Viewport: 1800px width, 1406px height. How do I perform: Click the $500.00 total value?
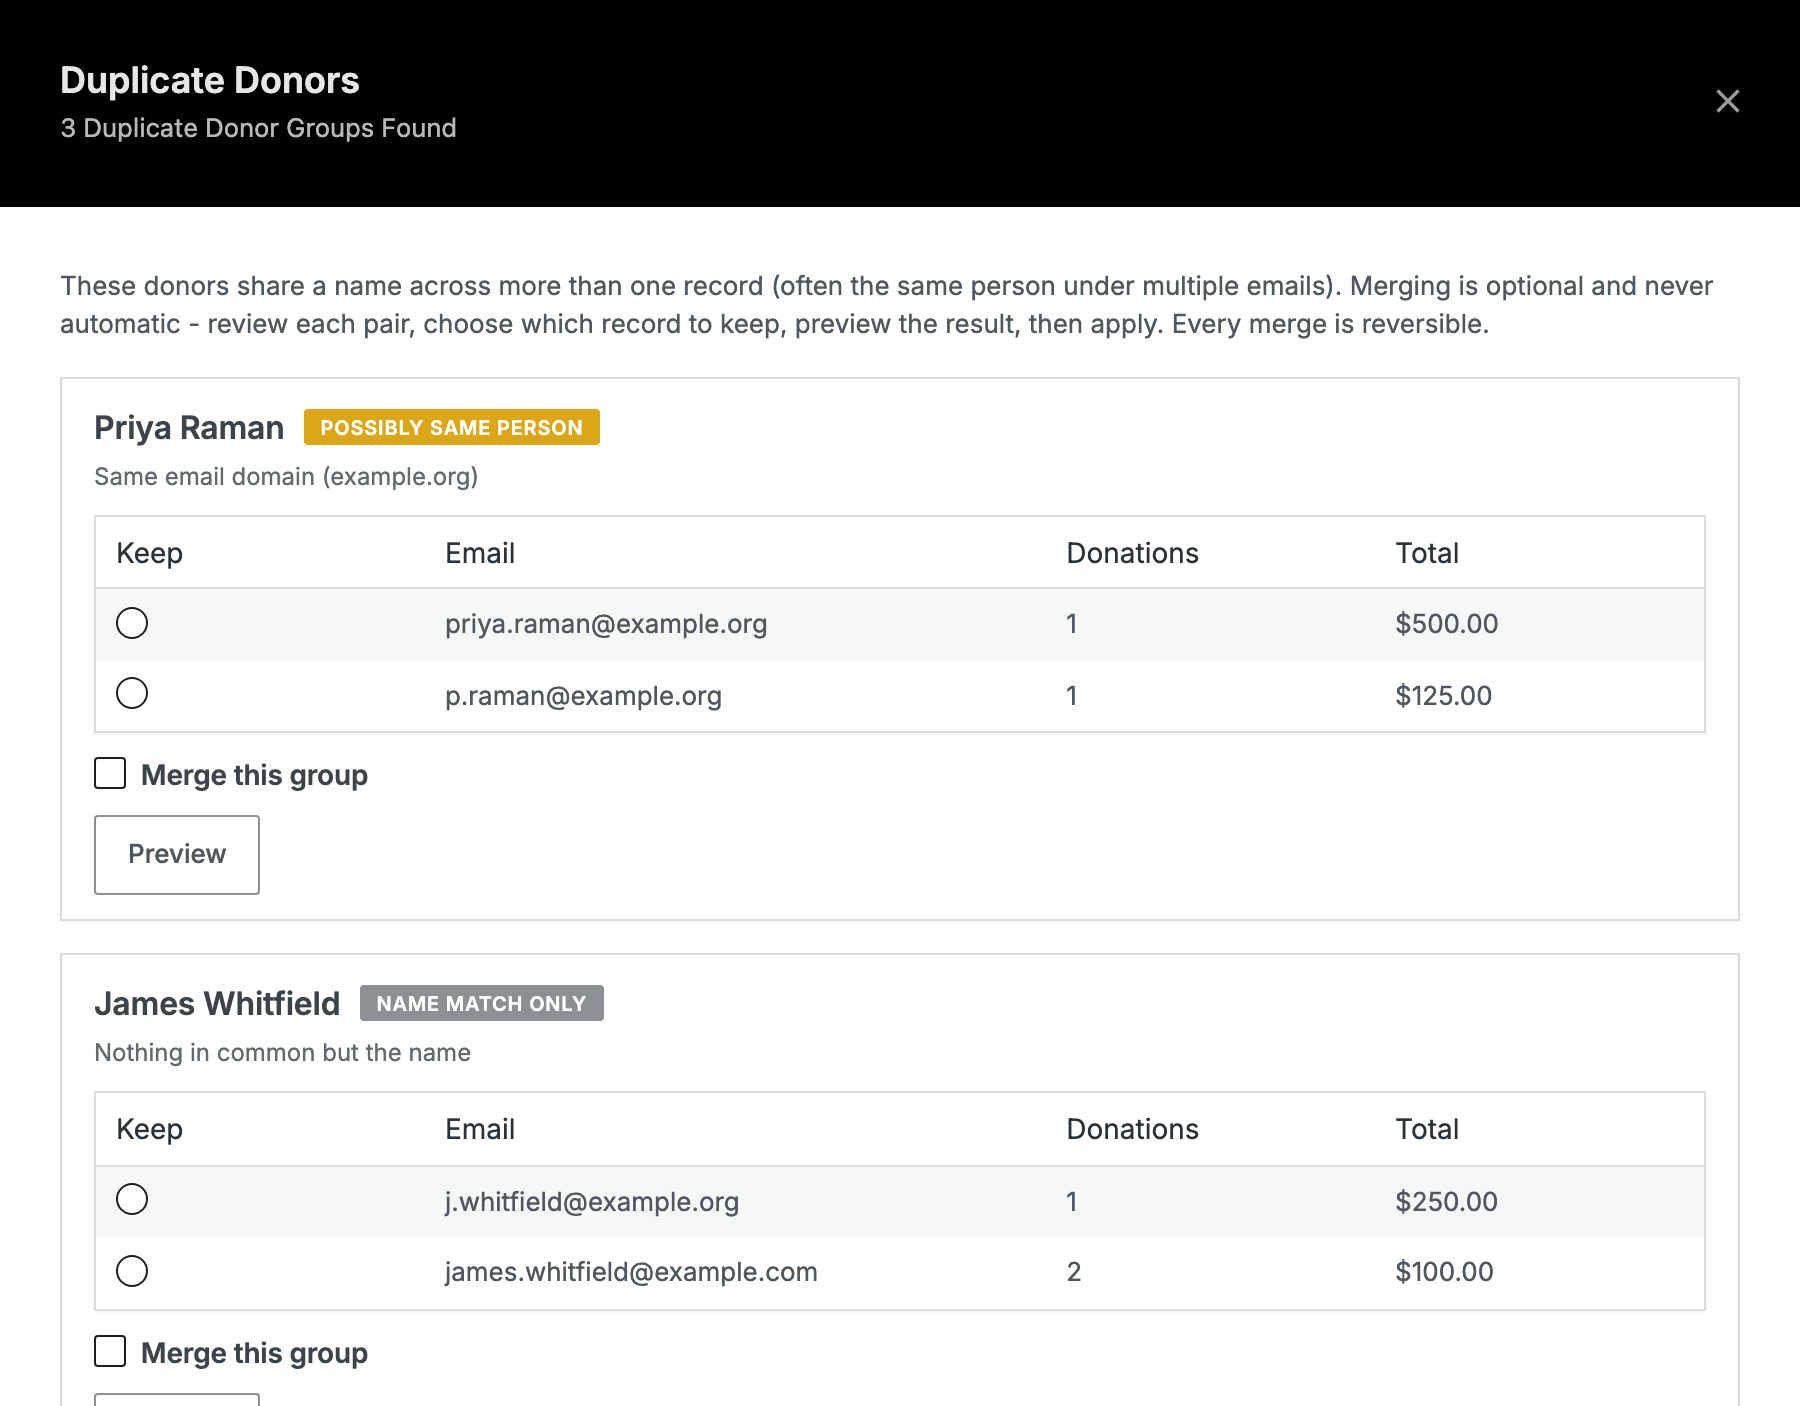click(1446, 624)
